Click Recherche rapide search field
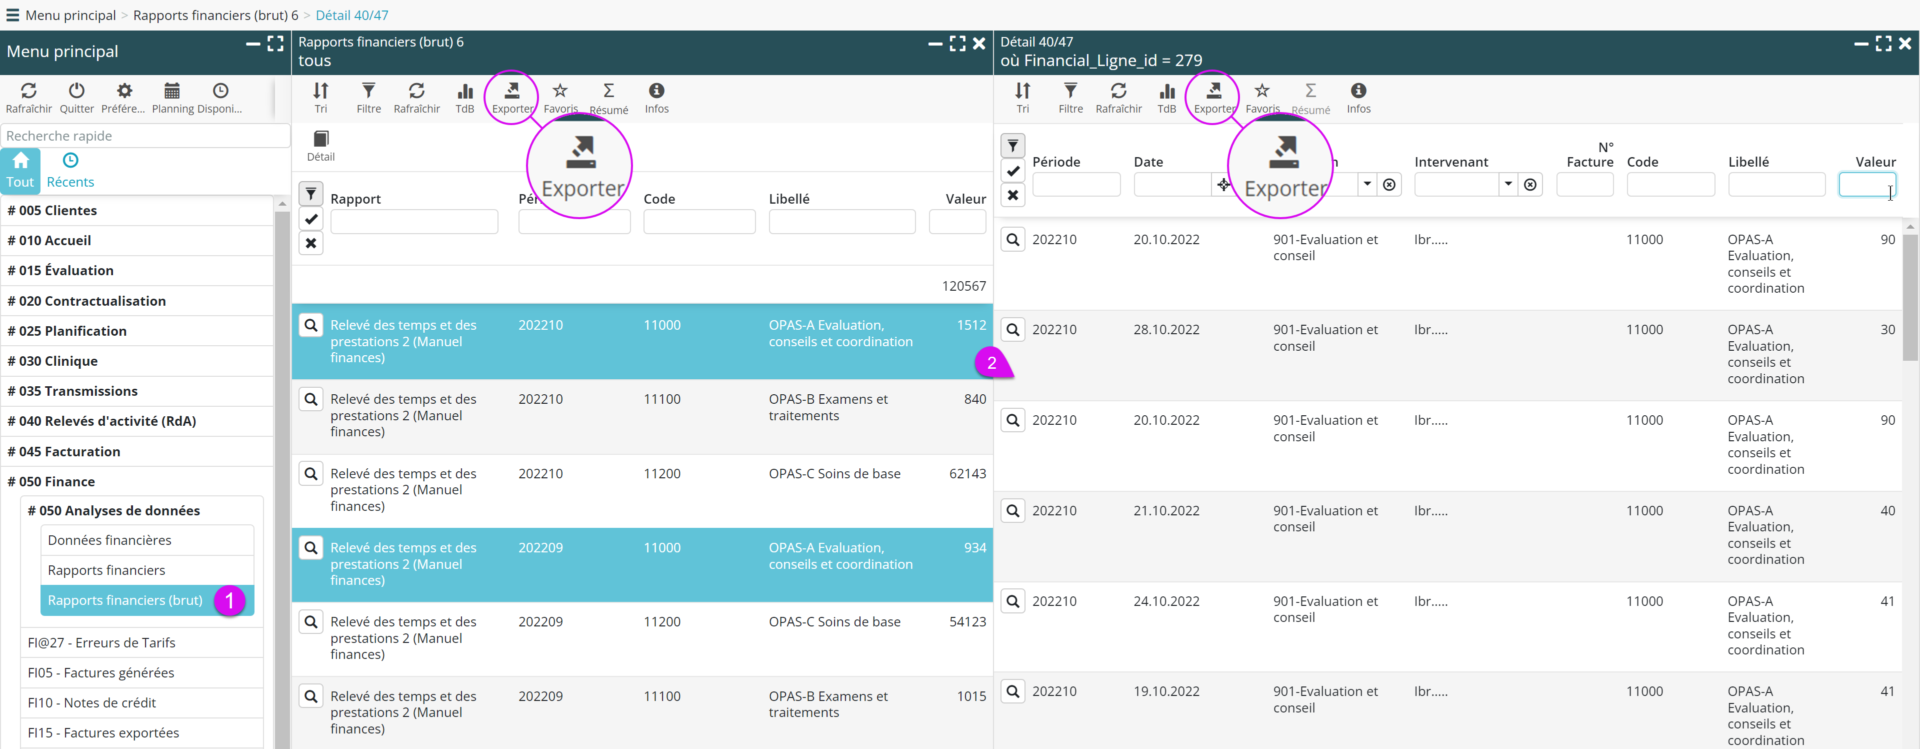This screenshot has width=1920, height=749. coord(145,136)
